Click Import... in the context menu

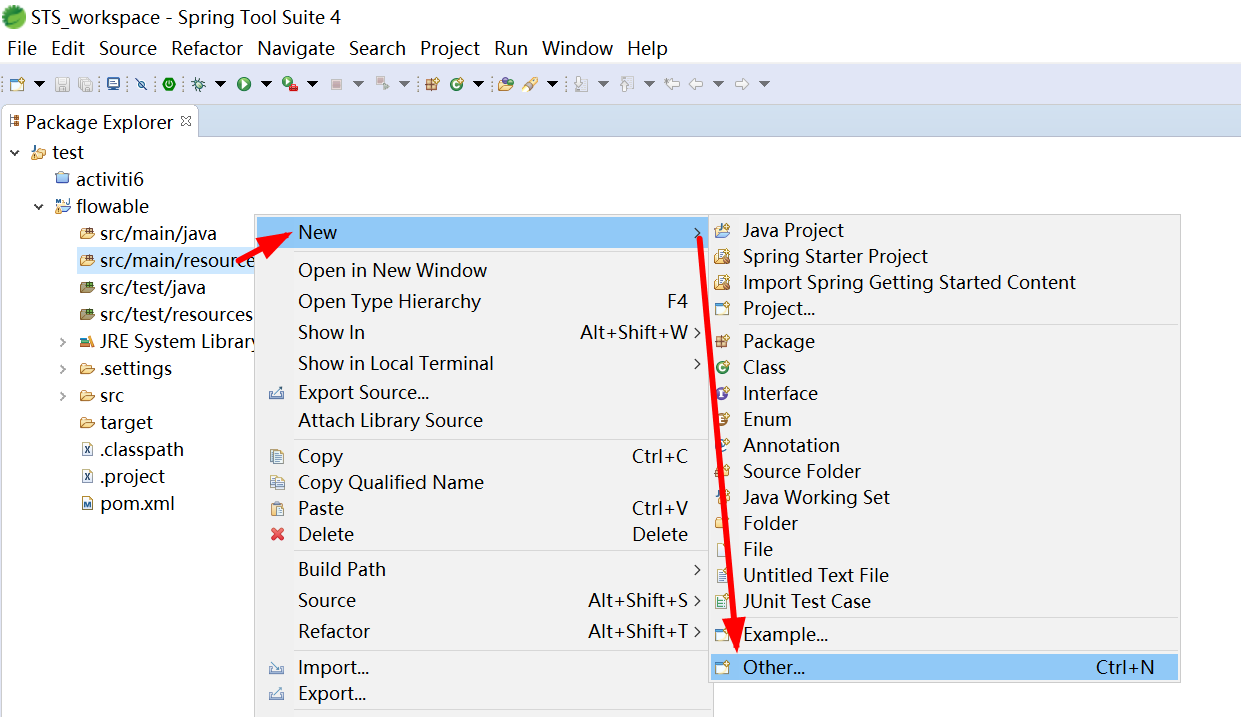(483, 668)
